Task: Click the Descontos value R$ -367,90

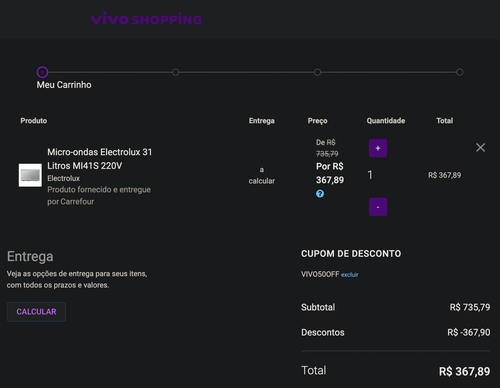Action: tap(469, 332)
